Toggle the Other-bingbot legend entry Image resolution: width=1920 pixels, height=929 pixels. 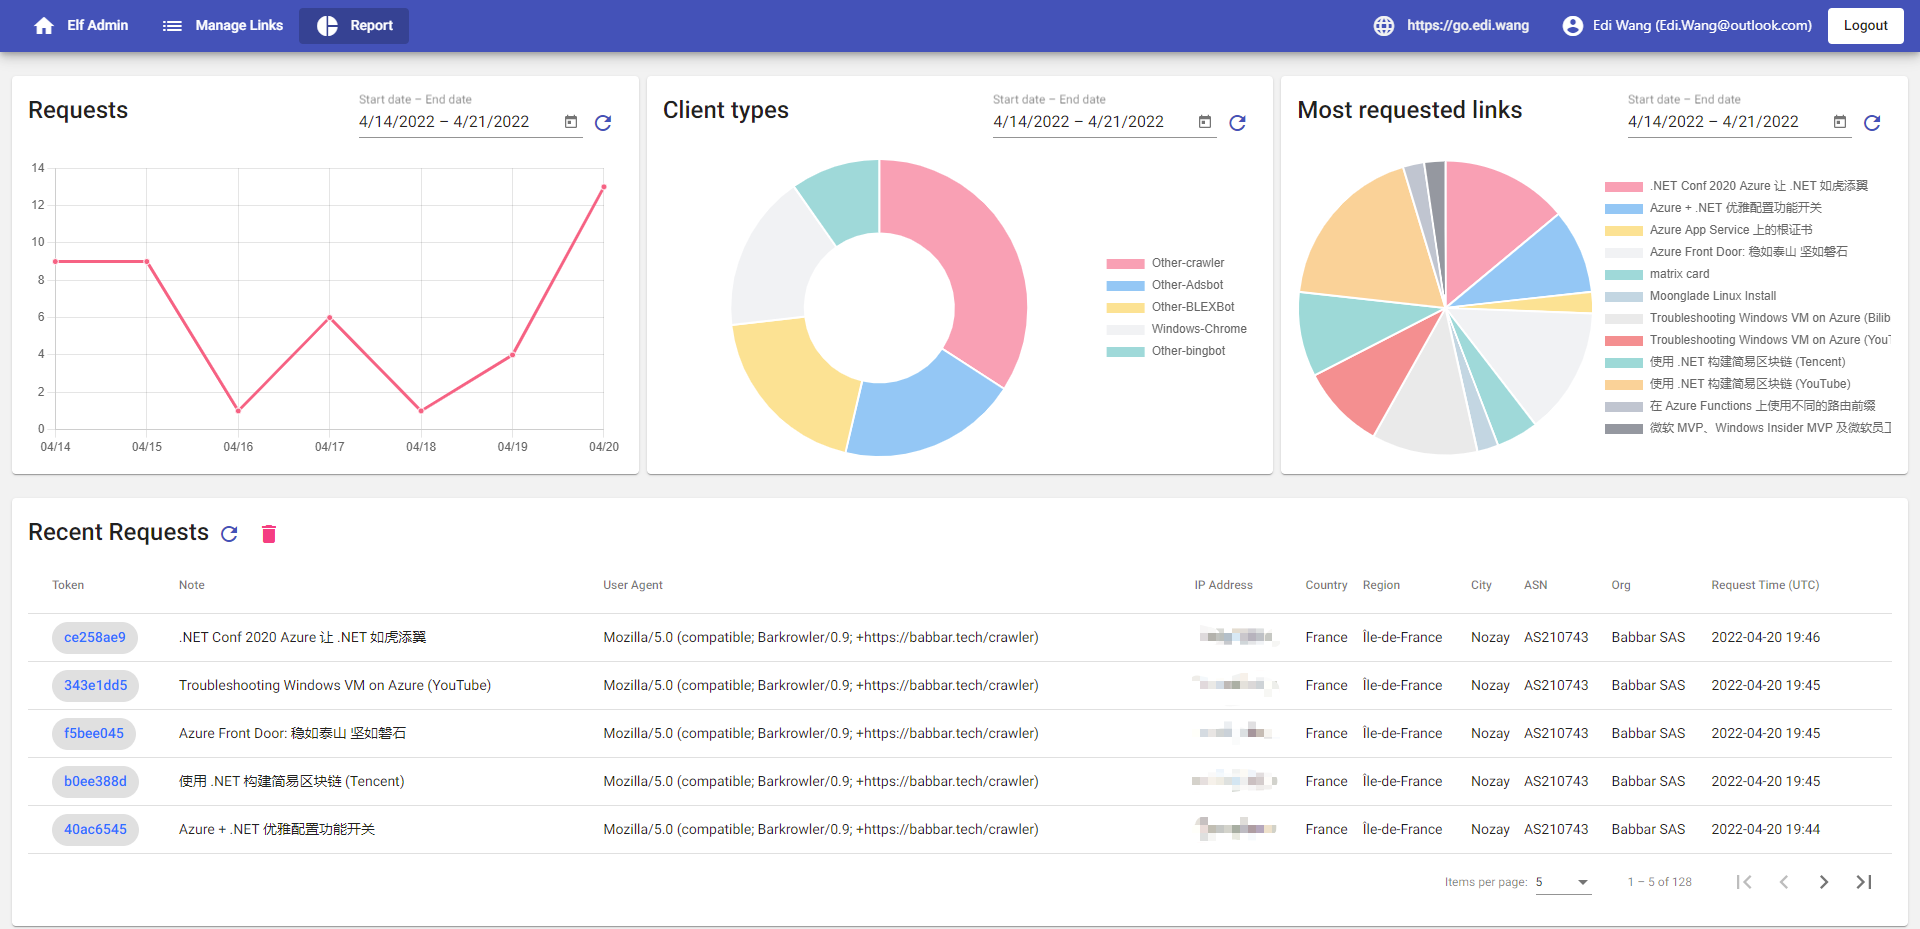pyautogui.click(x=1166, y=351)
